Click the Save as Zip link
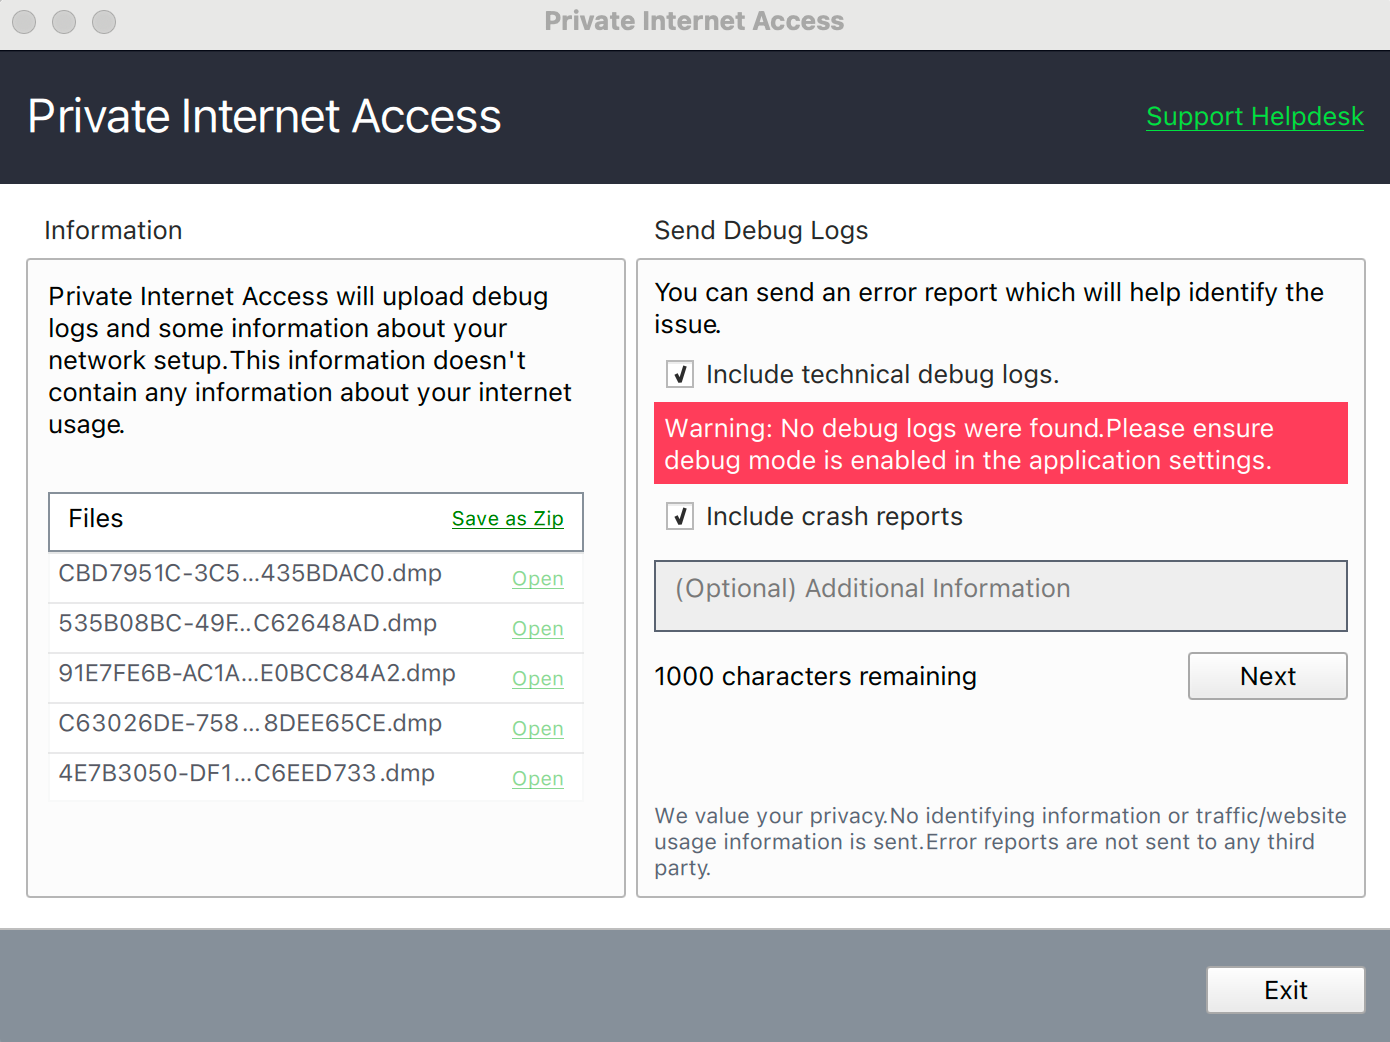Image resolution: width=1390 pixels, height=1042 pixels. [507, 519]
